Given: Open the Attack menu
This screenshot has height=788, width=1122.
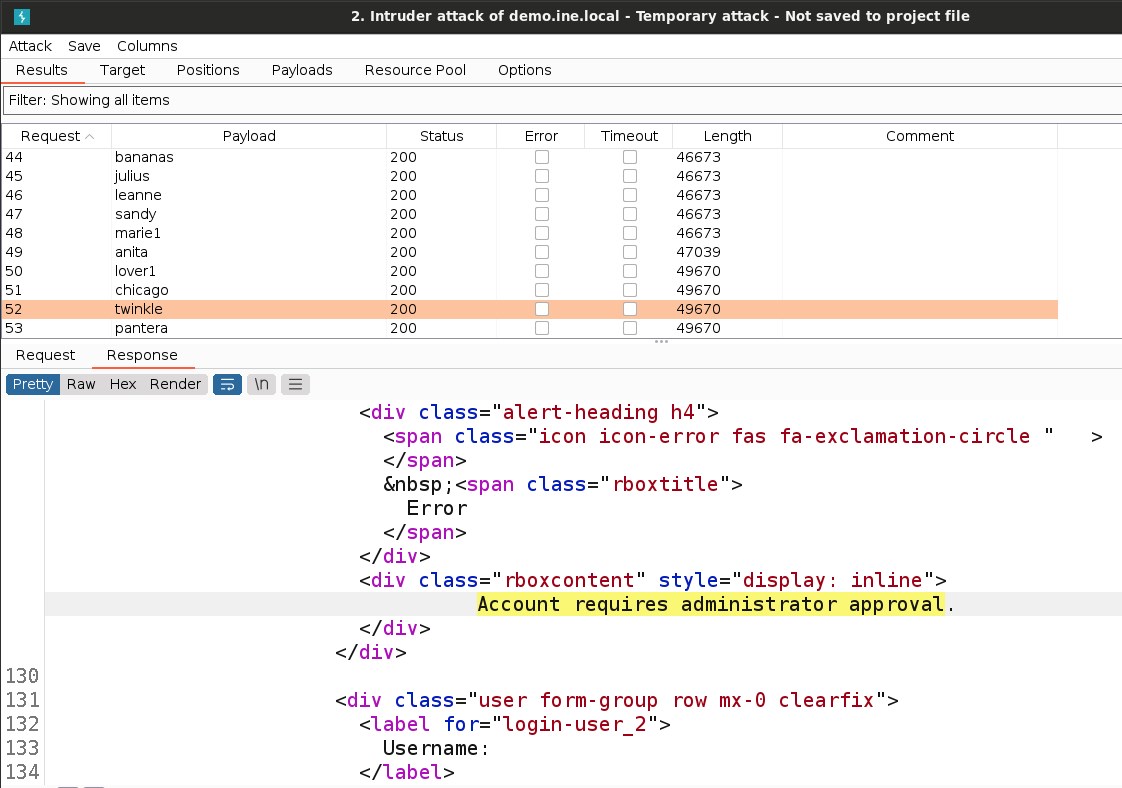Looking at the screenshot, I should coord(30,46).
